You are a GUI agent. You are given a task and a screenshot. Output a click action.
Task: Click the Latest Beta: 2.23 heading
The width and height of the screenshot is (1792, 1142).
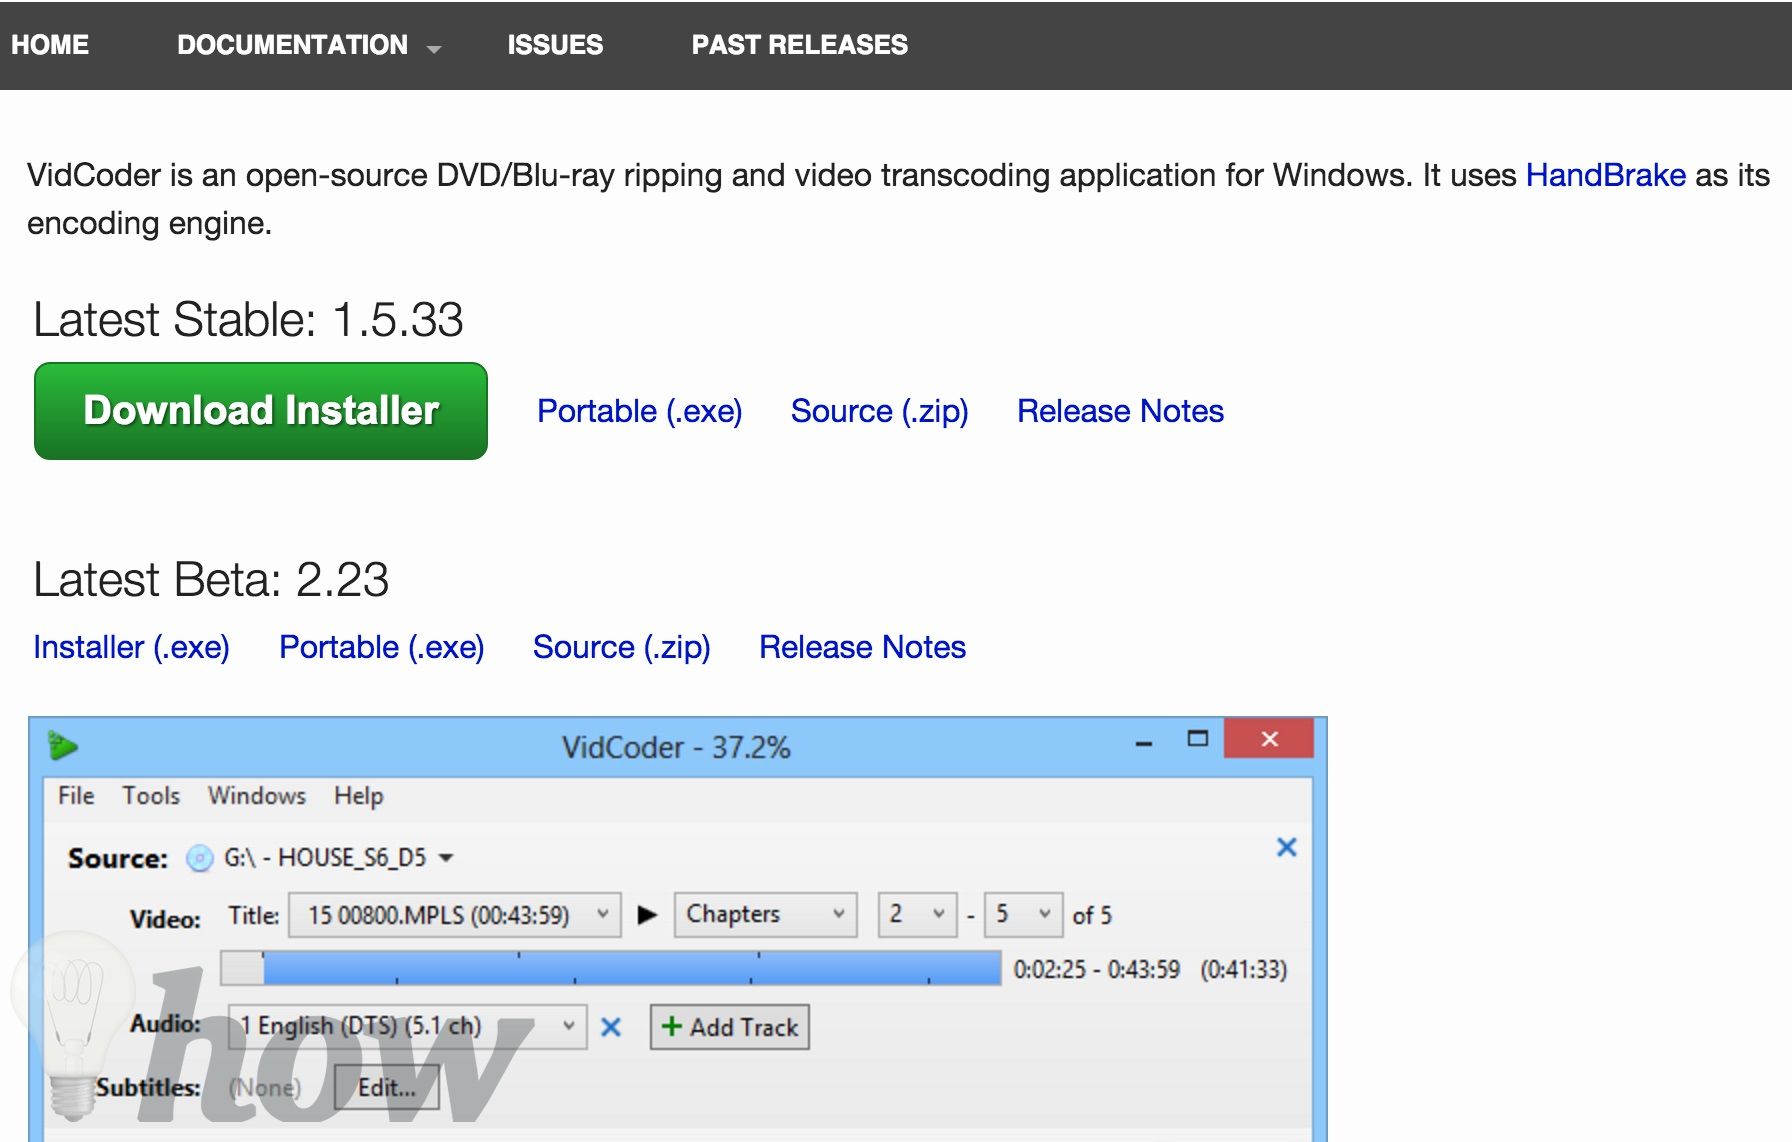[x=211, y=580]
